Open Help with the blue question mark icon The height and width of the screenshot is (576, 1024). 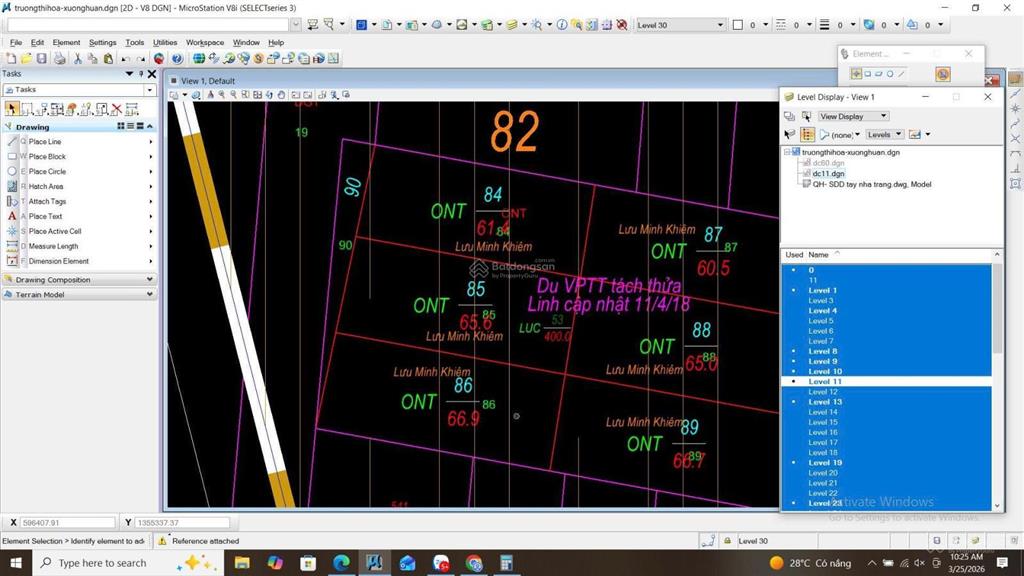click(x=177, y=59)
